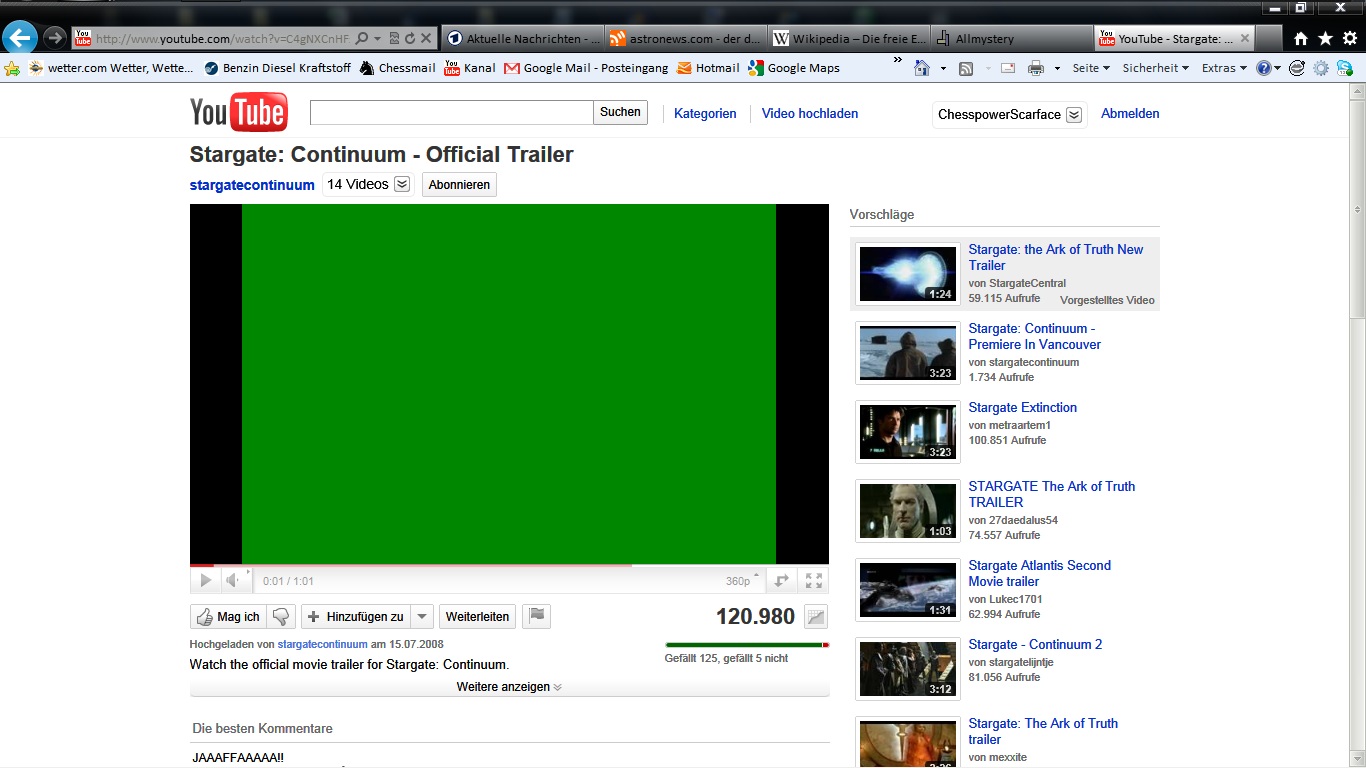Screen dimensions: 1366x768
Task: Open the Chessmail bookmark
Action: coord(398,68)
